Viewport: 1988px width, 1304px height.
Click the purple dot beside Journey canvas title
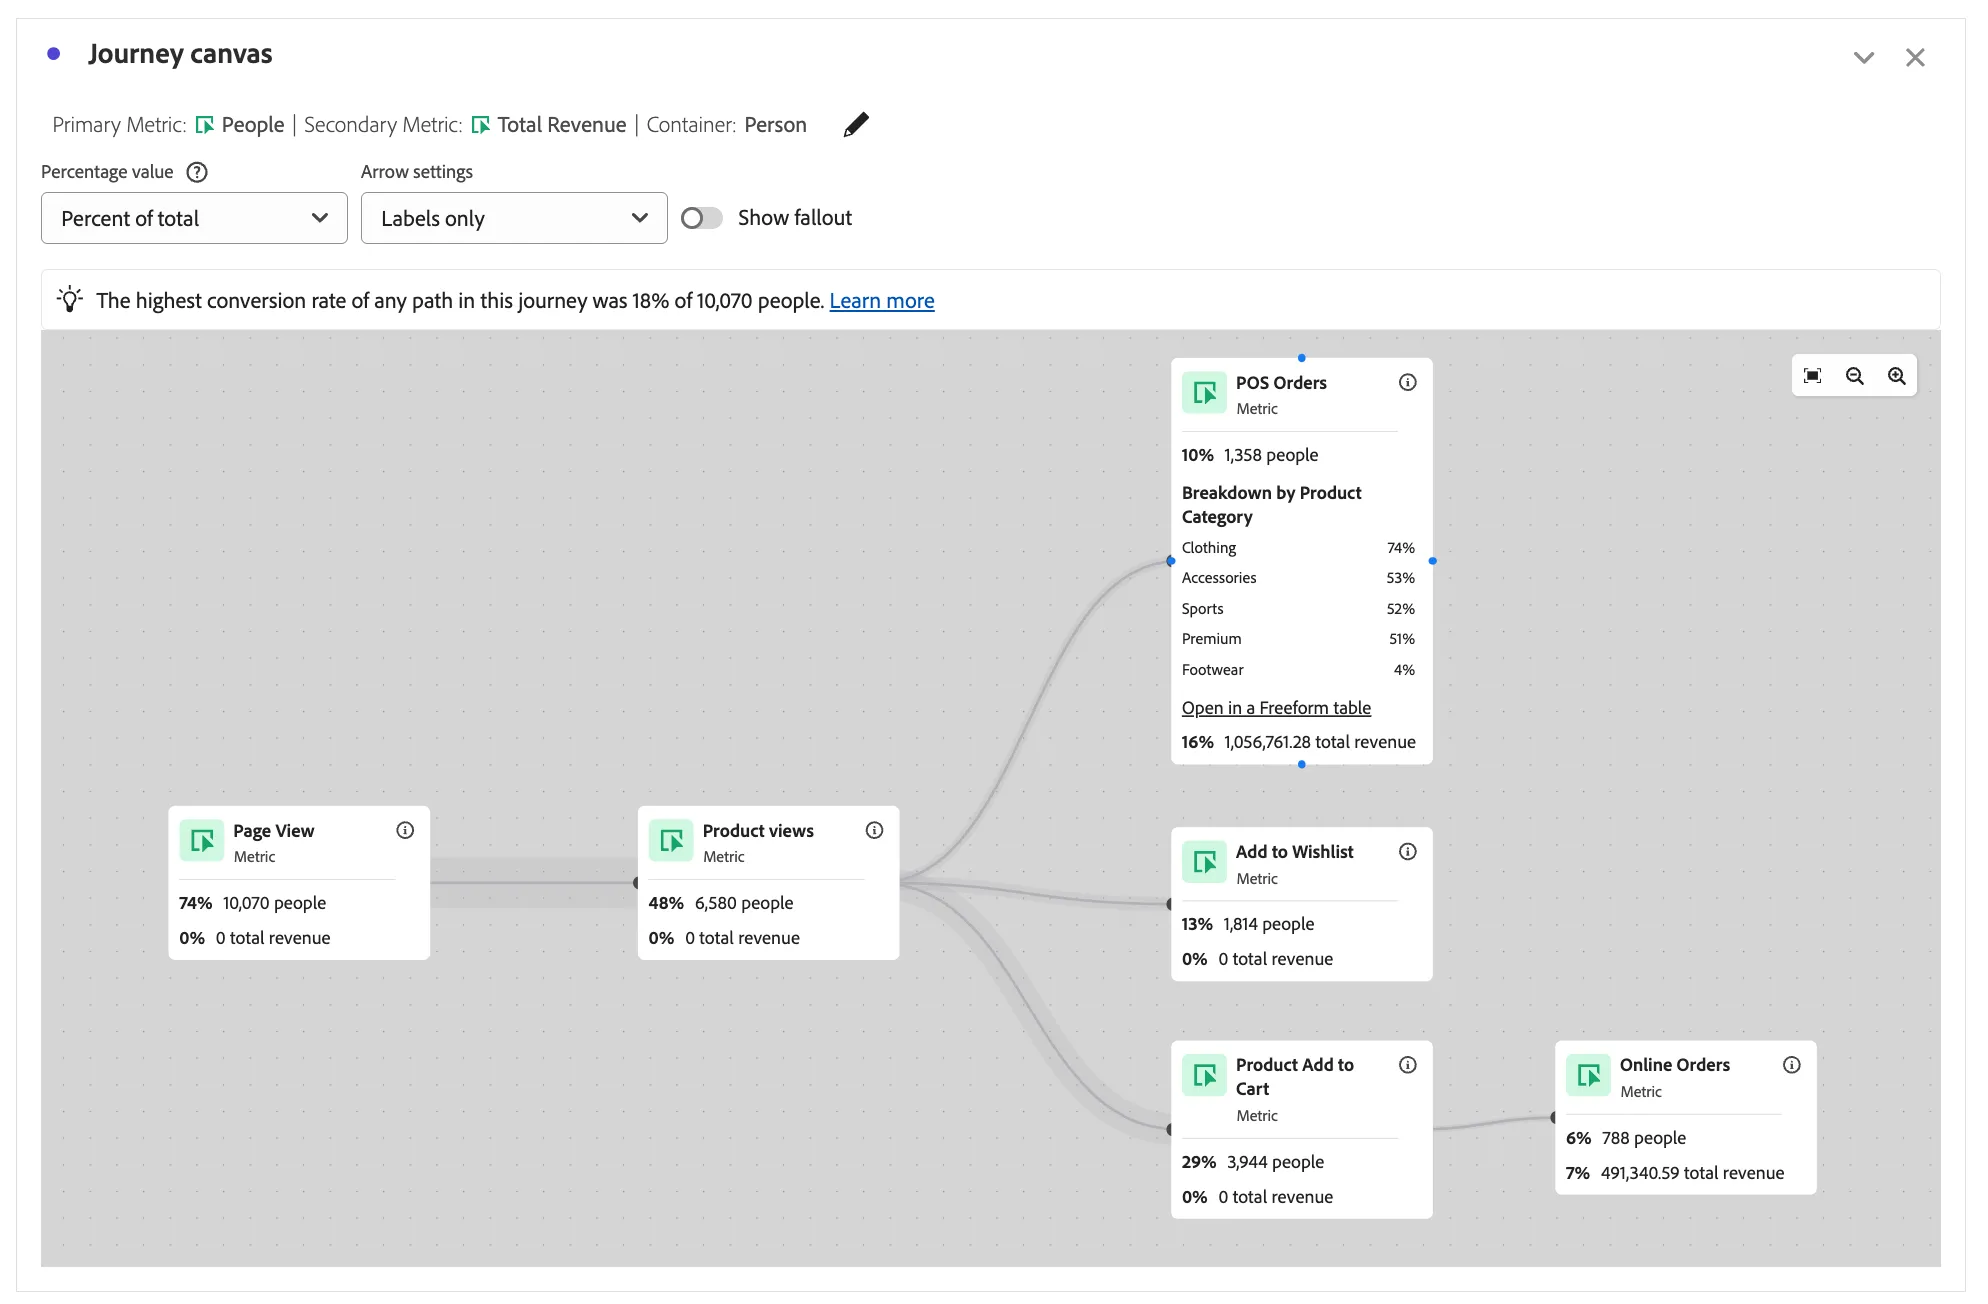[54, 54]
